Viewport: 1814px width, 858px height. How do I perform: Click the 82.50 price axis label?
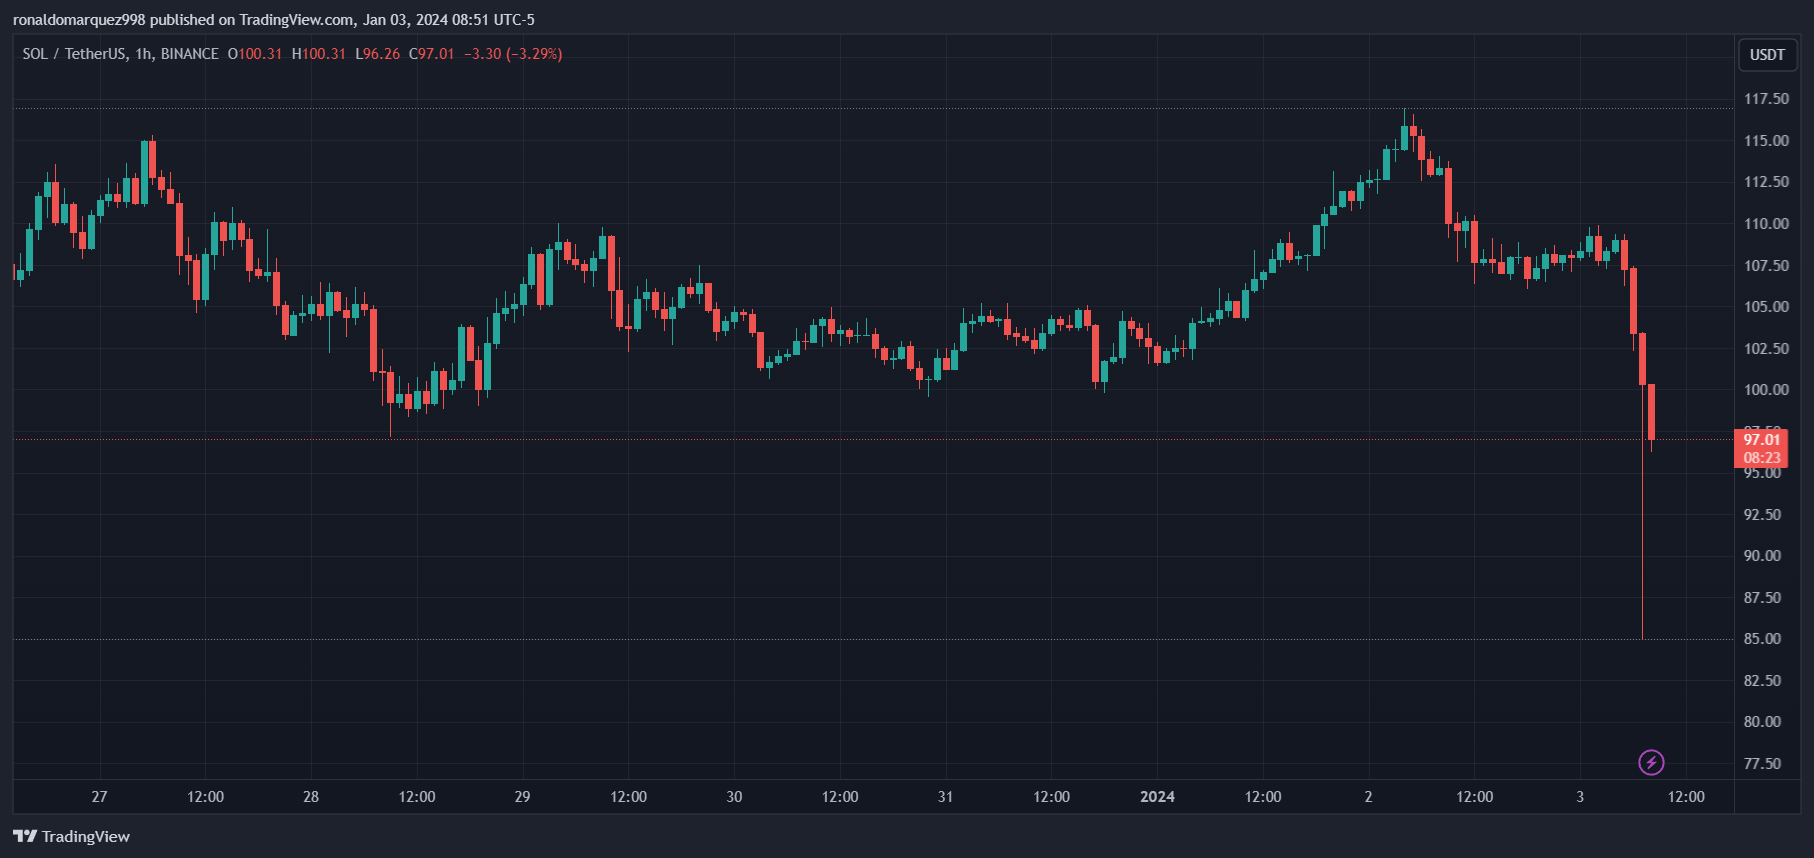coord(1762,681)
